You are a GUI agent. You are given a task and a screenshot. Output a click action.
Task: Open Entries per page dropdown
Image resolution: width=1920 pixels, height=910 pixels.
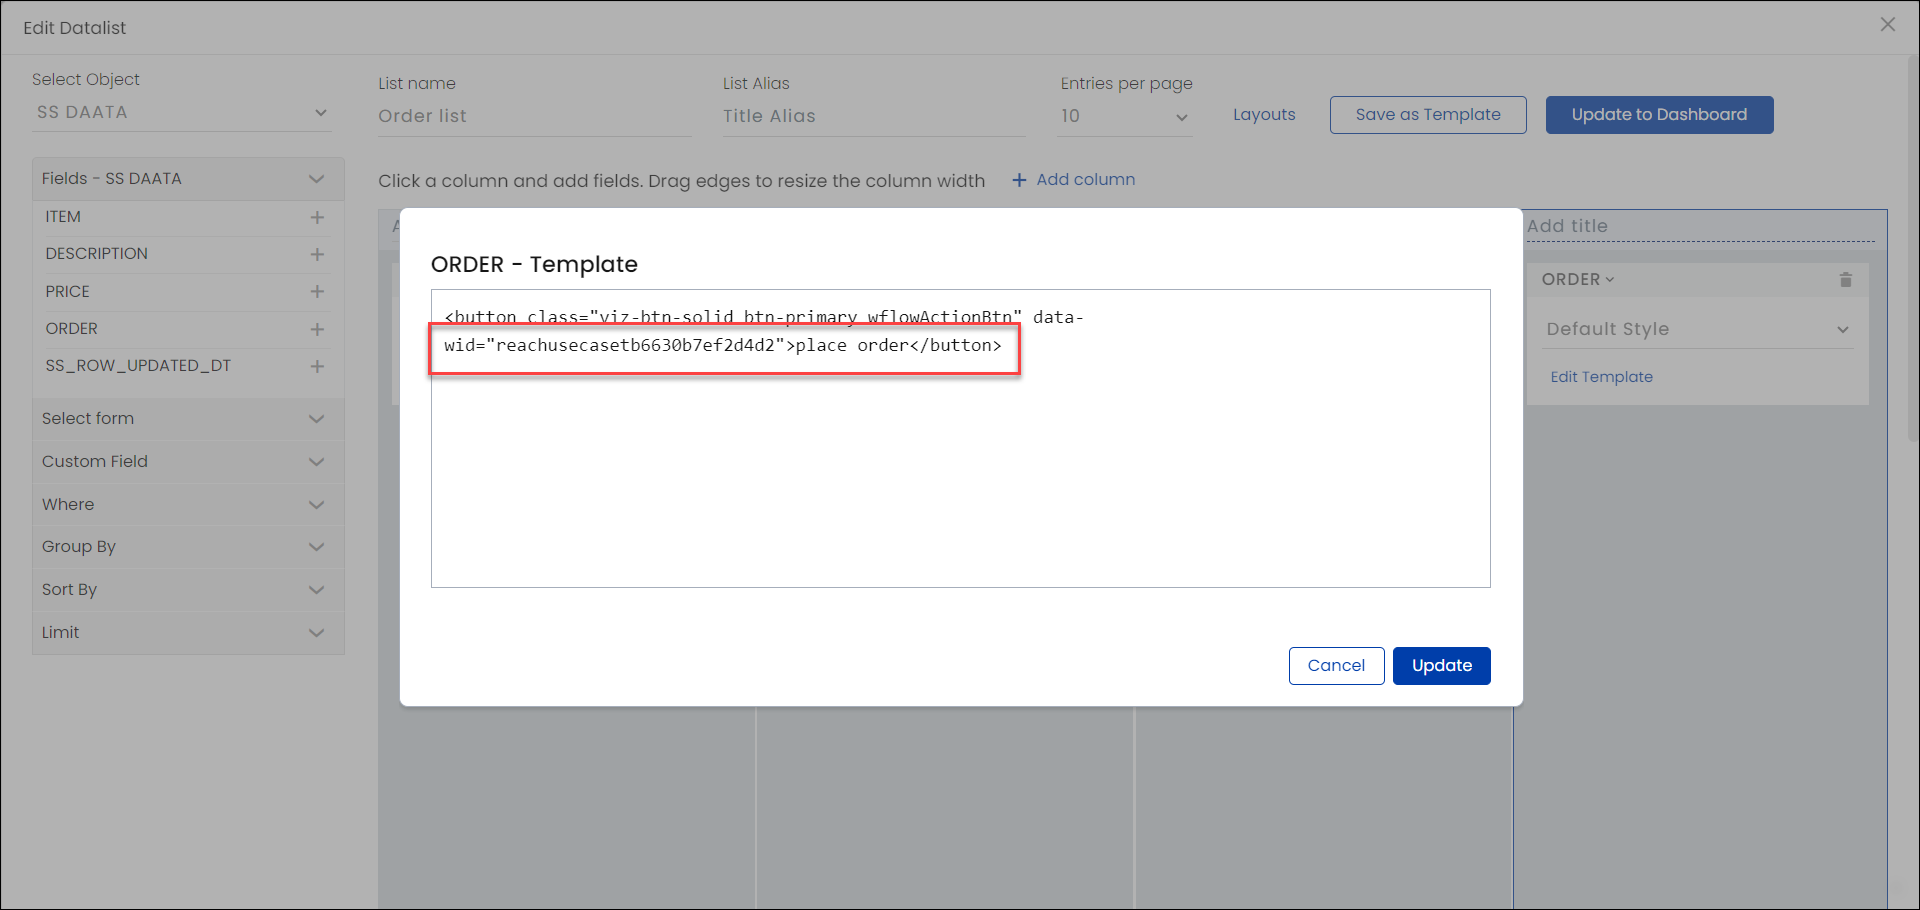point(1125,117)
